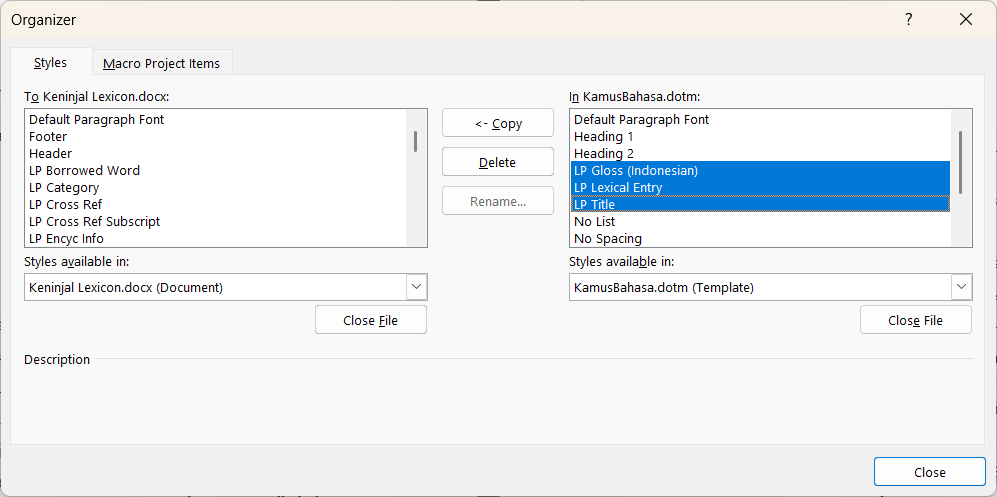Screen dimensions: 997x497
Task: Select LP Category style
Action: click(x=64, y=187)
